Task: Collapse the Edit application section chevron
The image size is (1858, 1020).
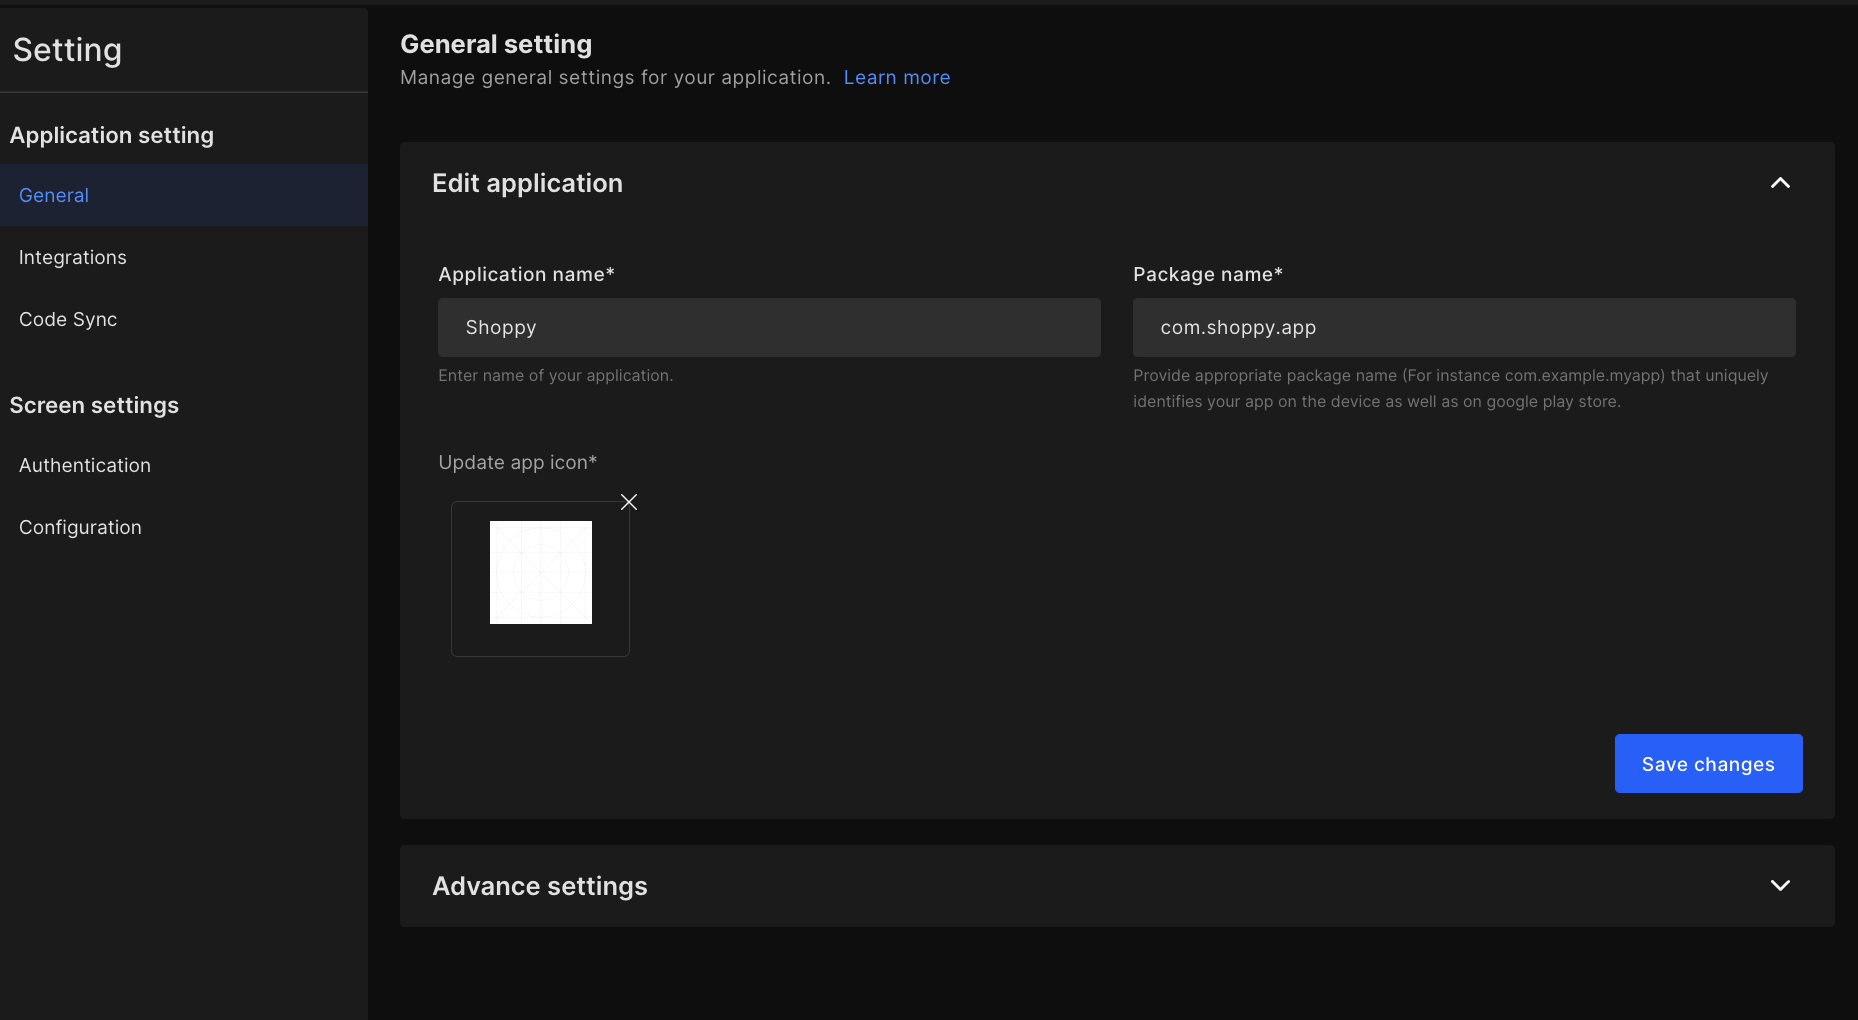Action: [1780, 183]
